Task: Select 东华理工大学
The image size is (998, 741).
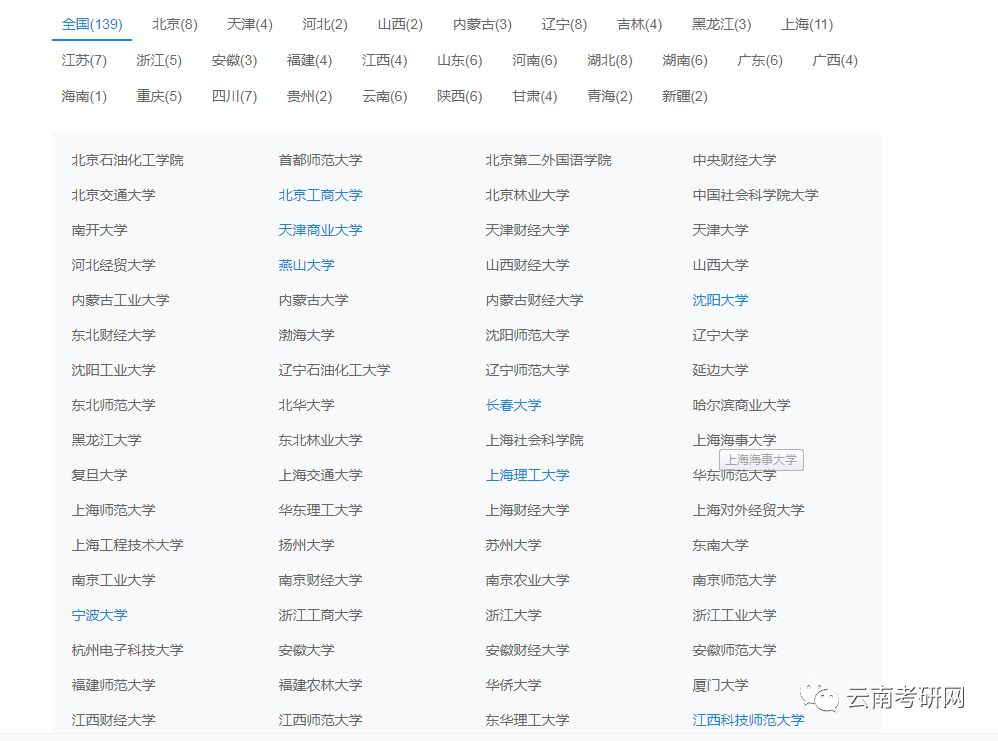Action: tap(528, 720)
